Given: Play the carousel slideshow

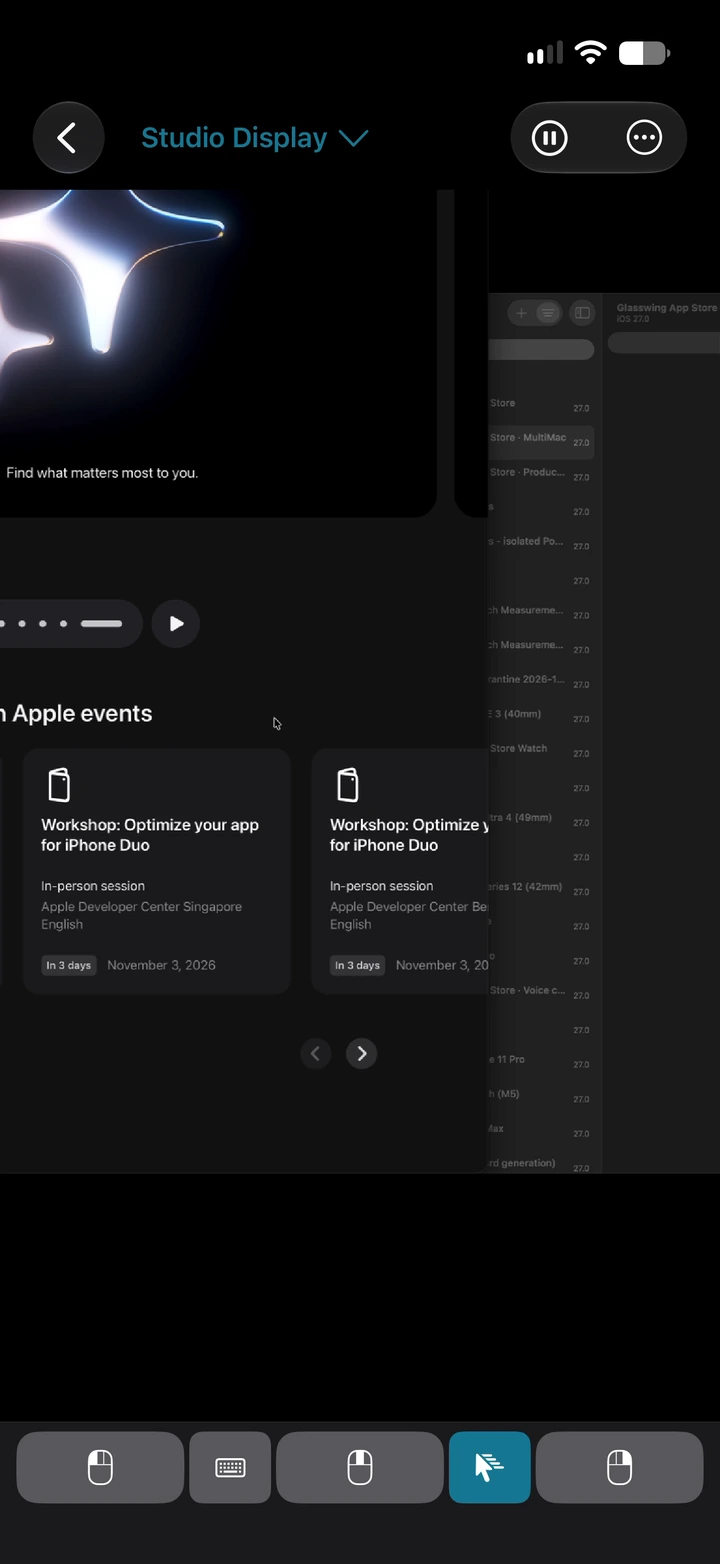Looking at the screenshot, I should click(176, 624).
